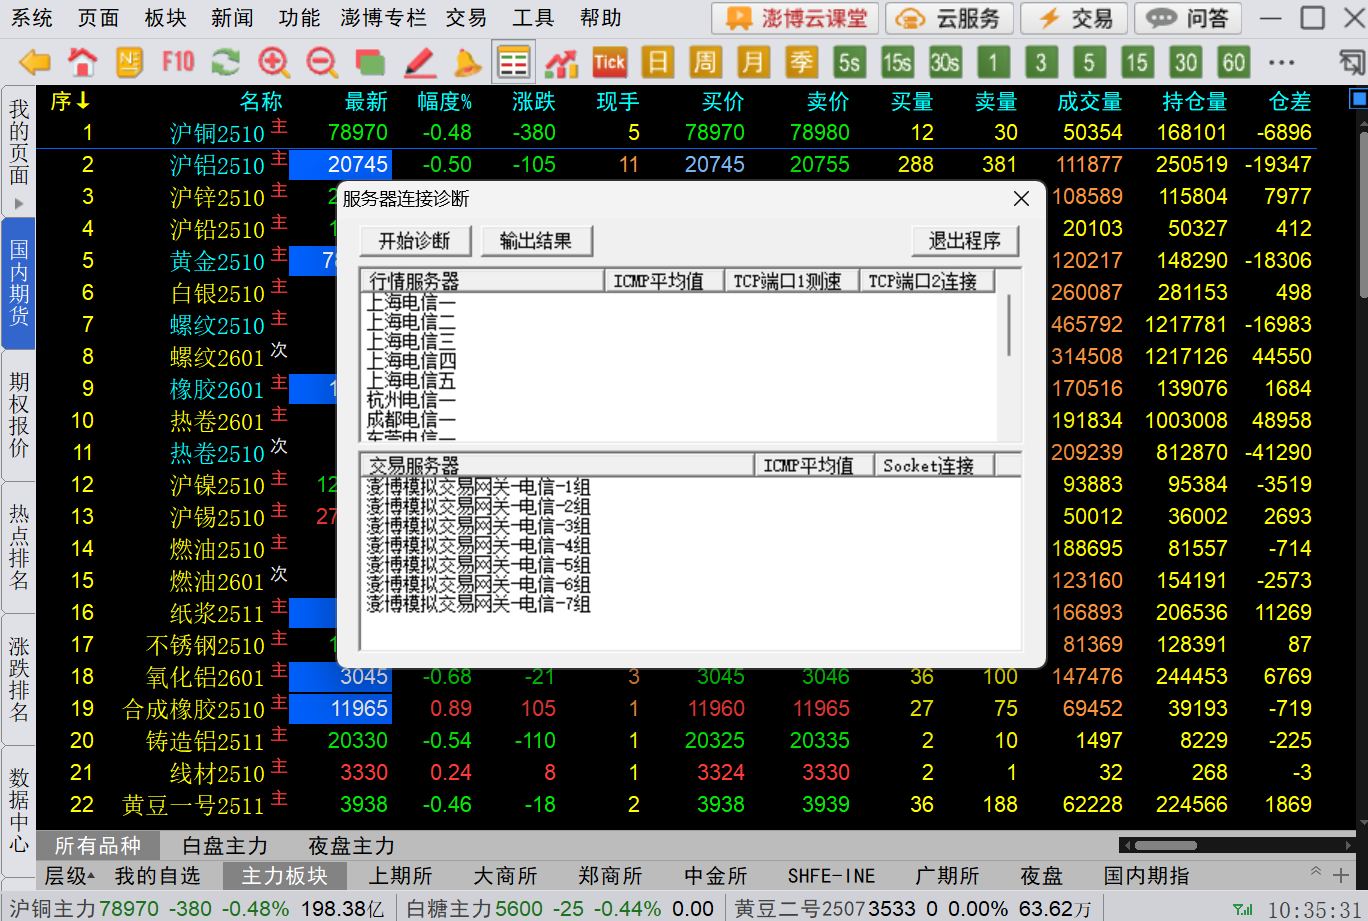The image size is (1368, 921).
Task: Expand the 层级 level selector
Action: (x=70, y=876)
